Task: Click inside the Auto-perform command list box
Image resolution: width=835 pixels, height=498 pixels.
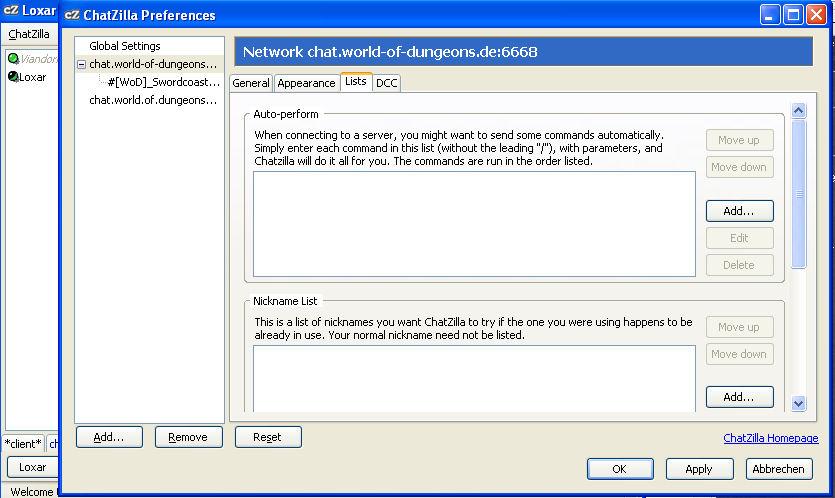Action: coord(473,223)
